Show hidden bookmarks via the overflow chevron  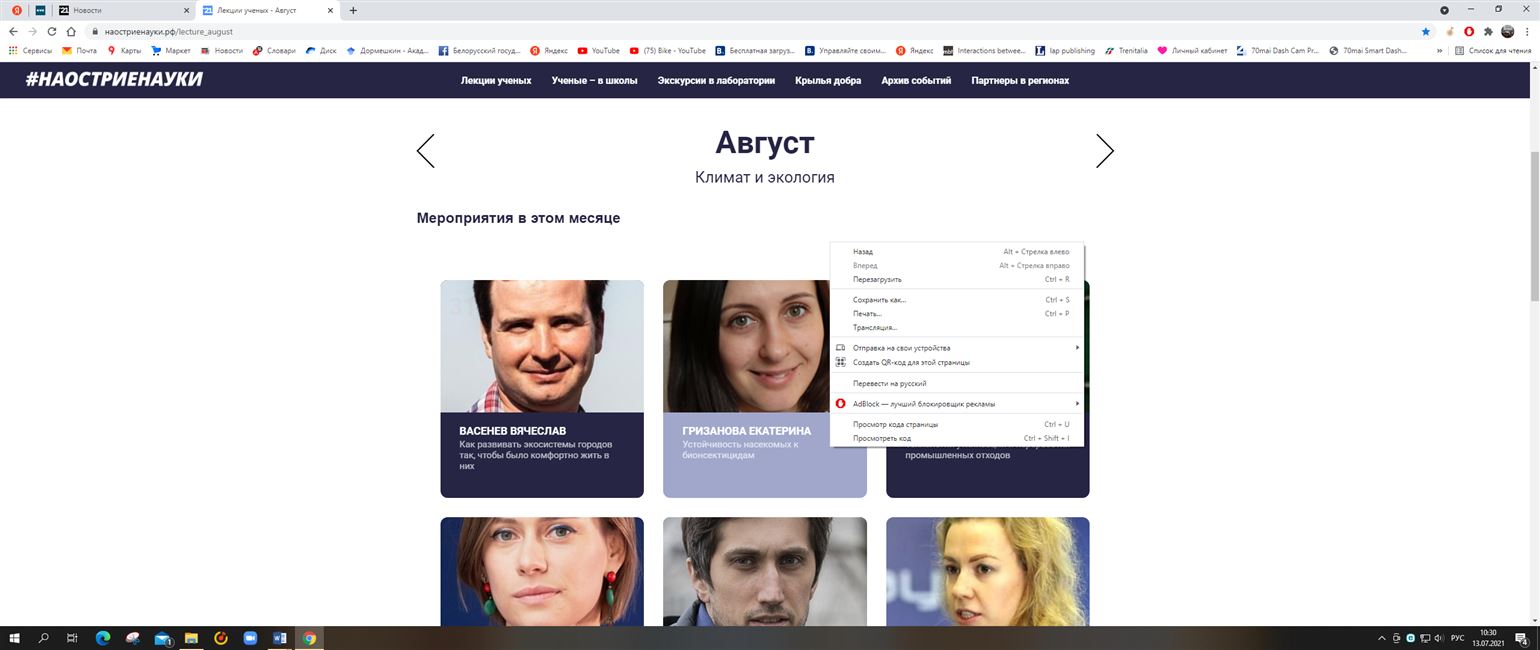(x=1440, y=50)
